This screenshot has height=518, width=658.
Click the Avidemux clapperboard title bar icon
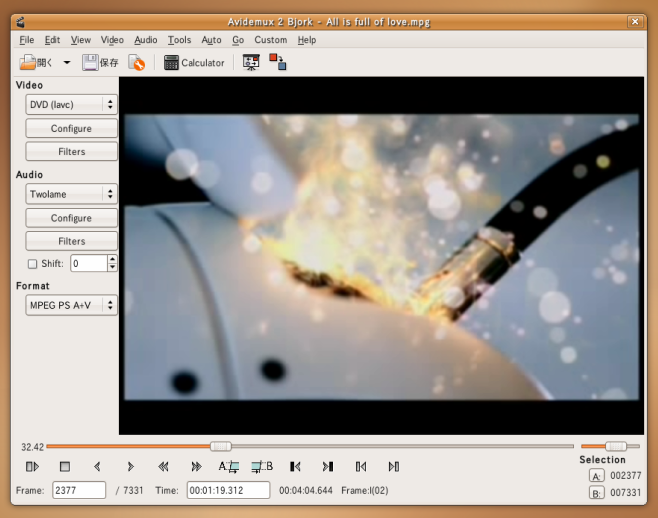[x=21, y=22]
